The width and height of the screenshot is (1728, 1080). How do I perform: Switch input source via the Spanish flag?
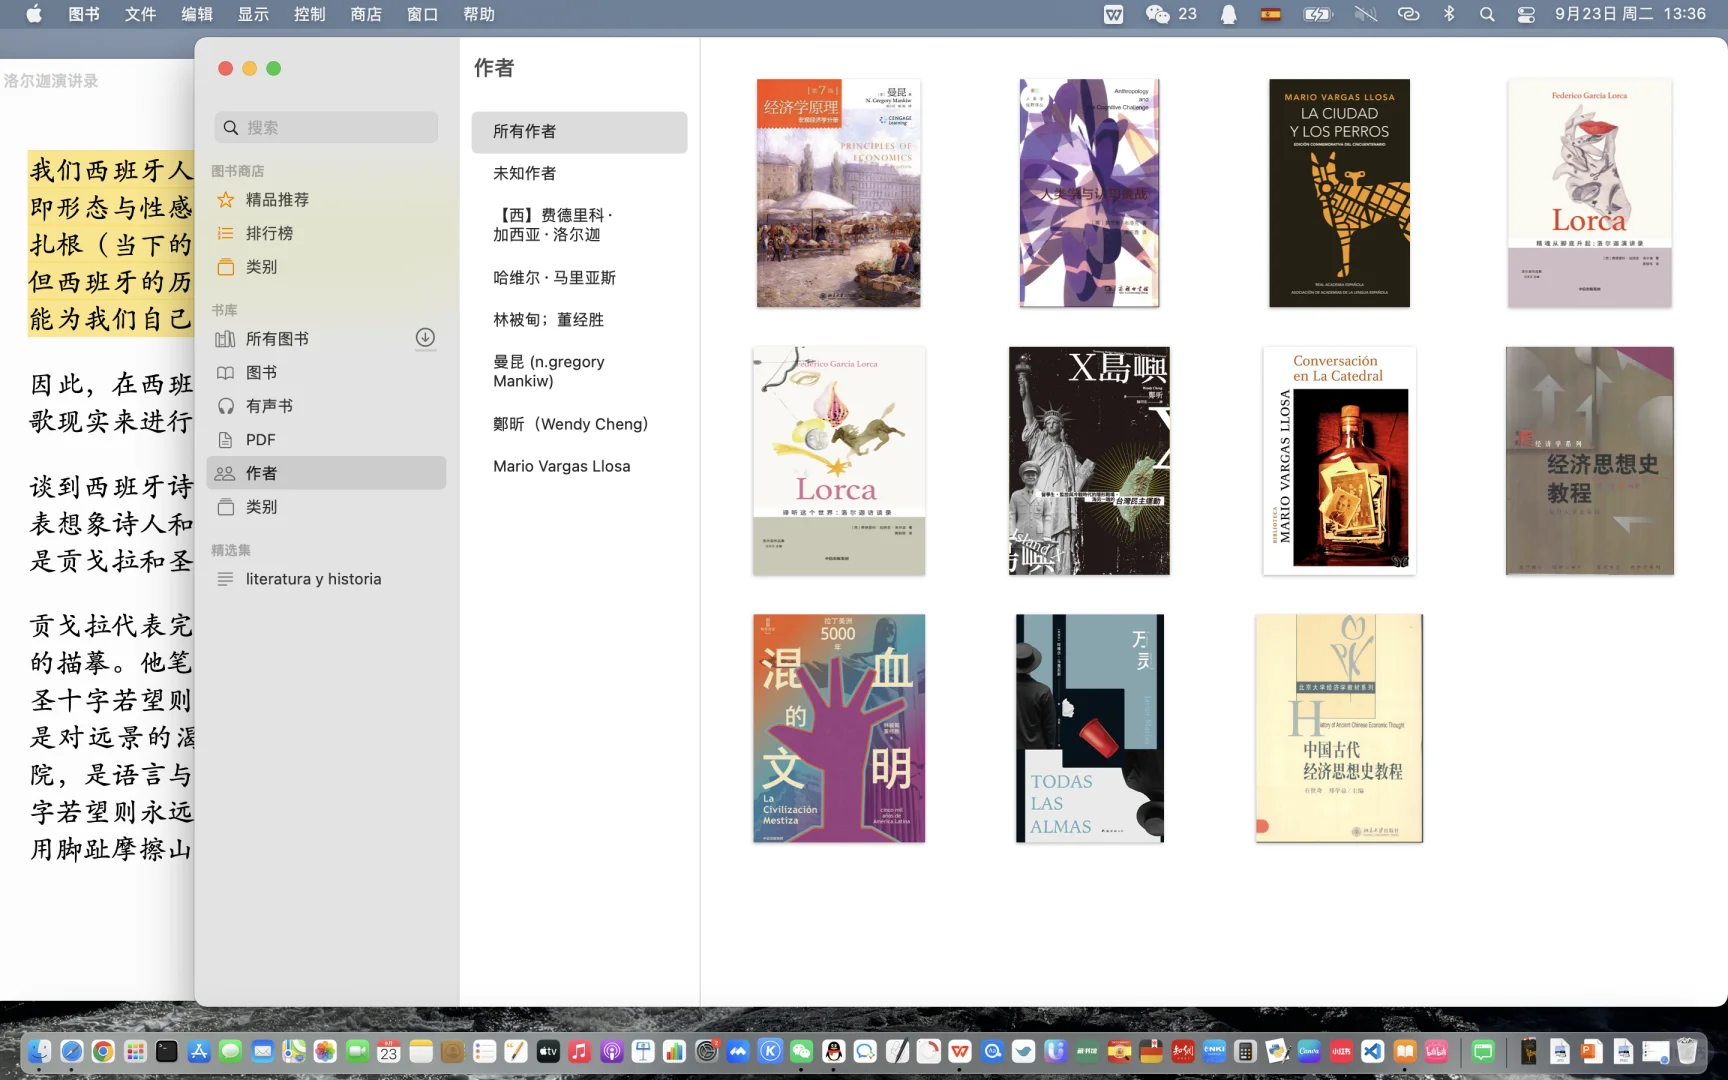[x=1271, y=14]
